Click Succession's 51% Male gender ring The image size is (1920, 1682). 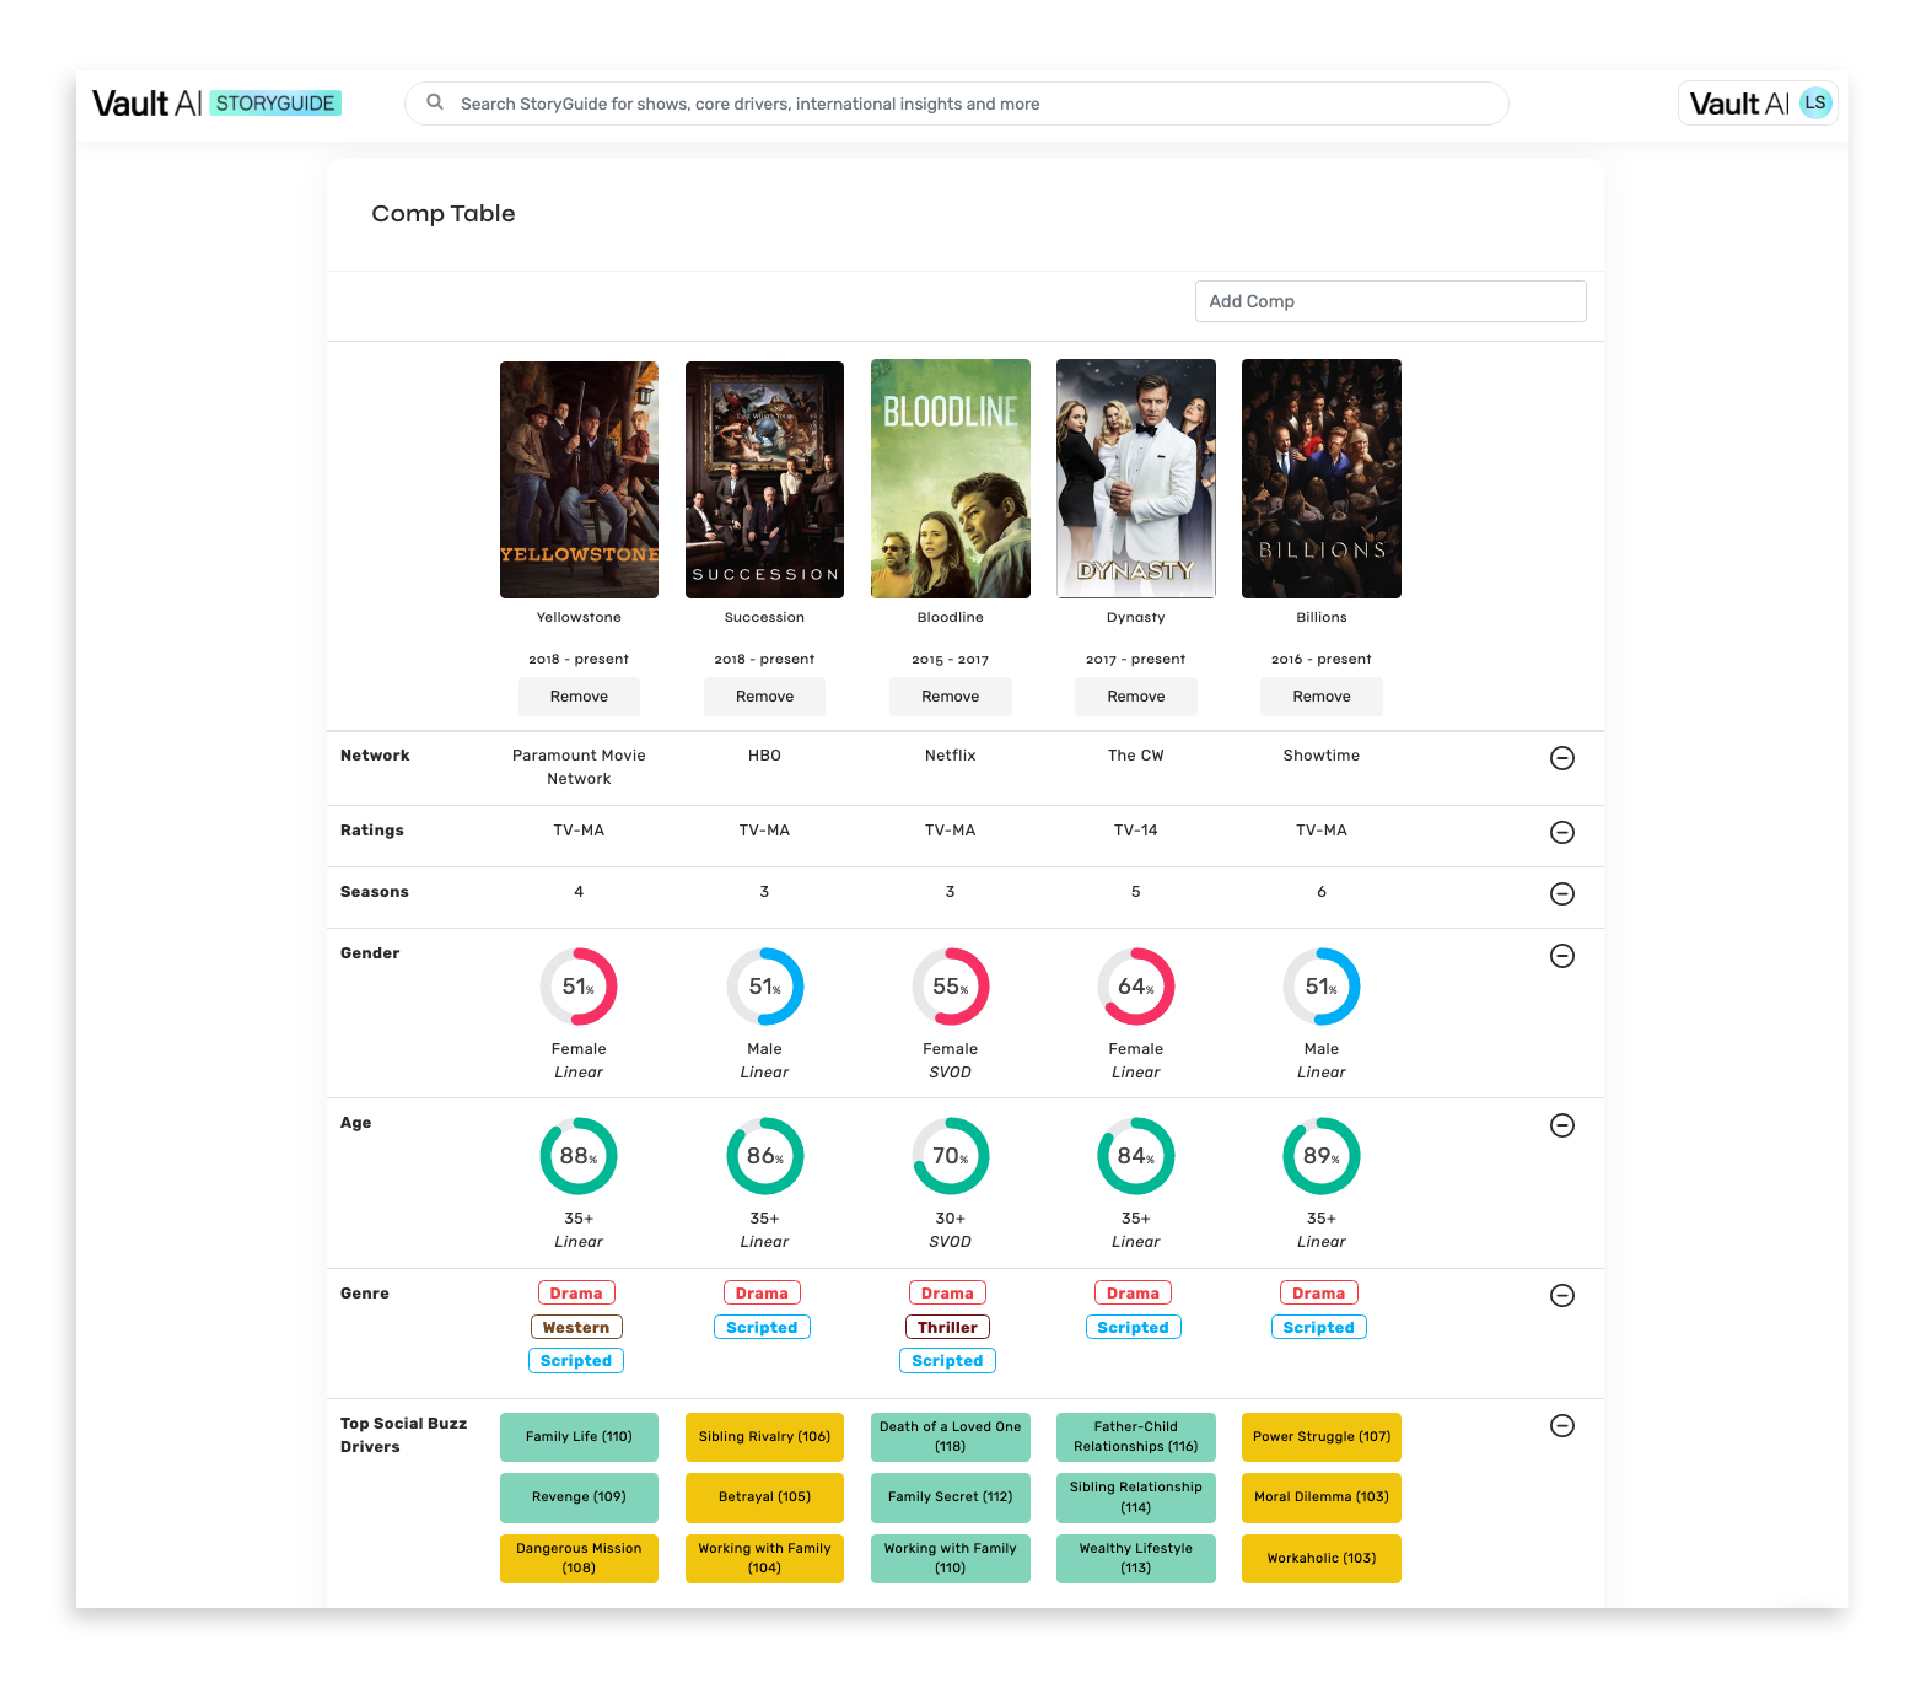(x=765, y=987)
